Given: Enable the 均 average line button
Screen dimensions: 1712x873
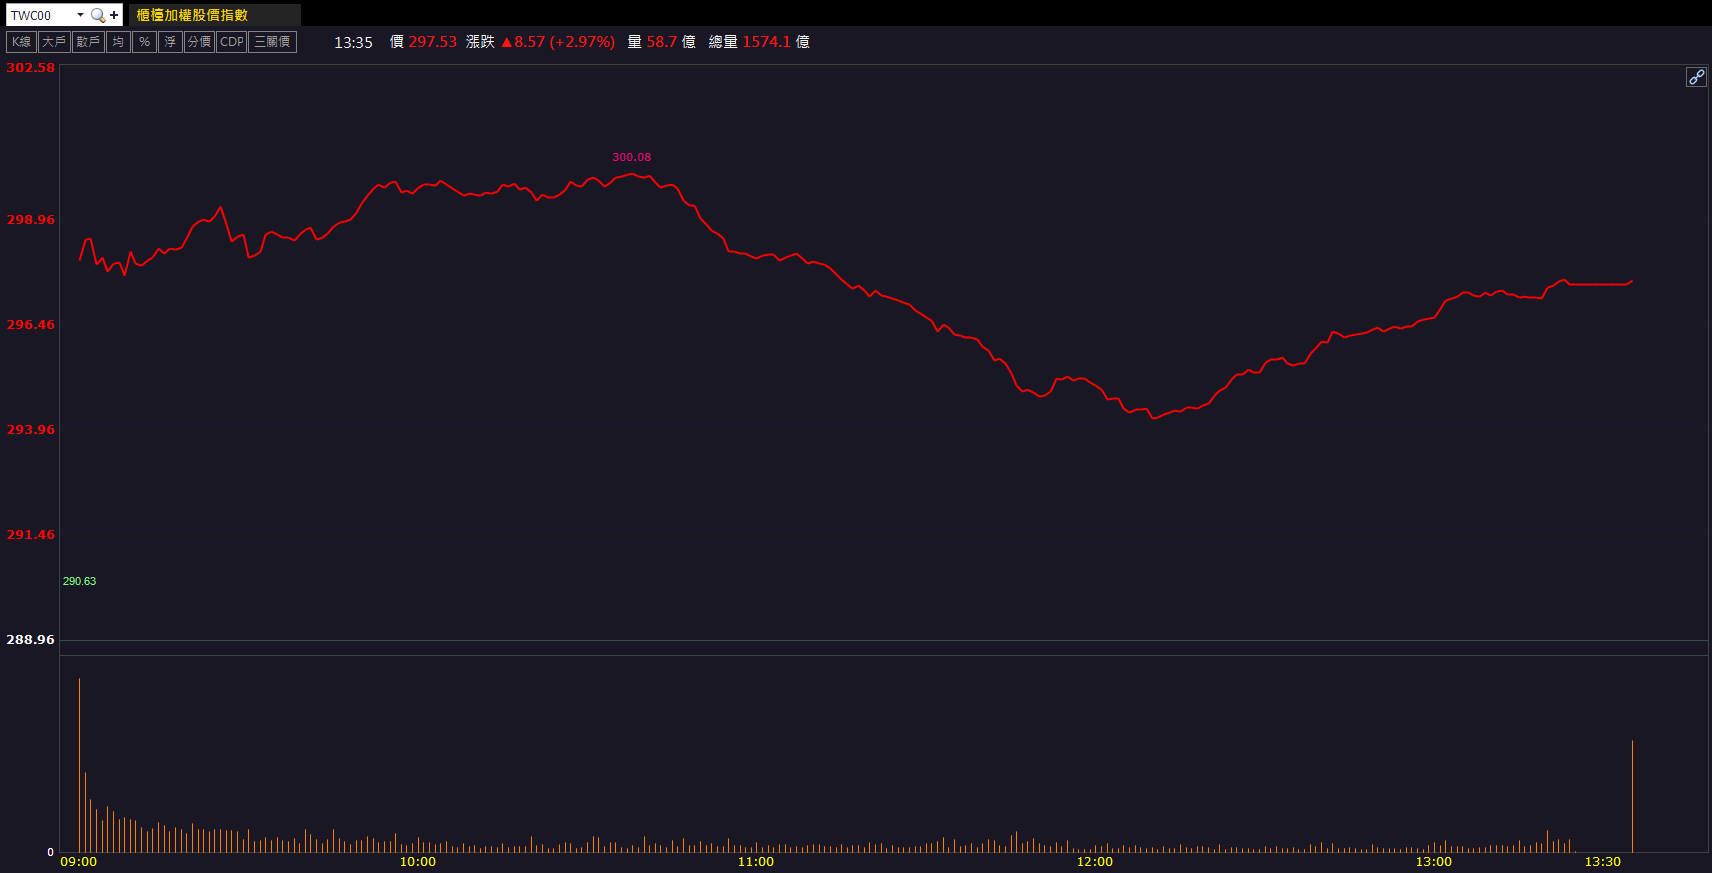Looking at the screenshot, I should point(118,42).
